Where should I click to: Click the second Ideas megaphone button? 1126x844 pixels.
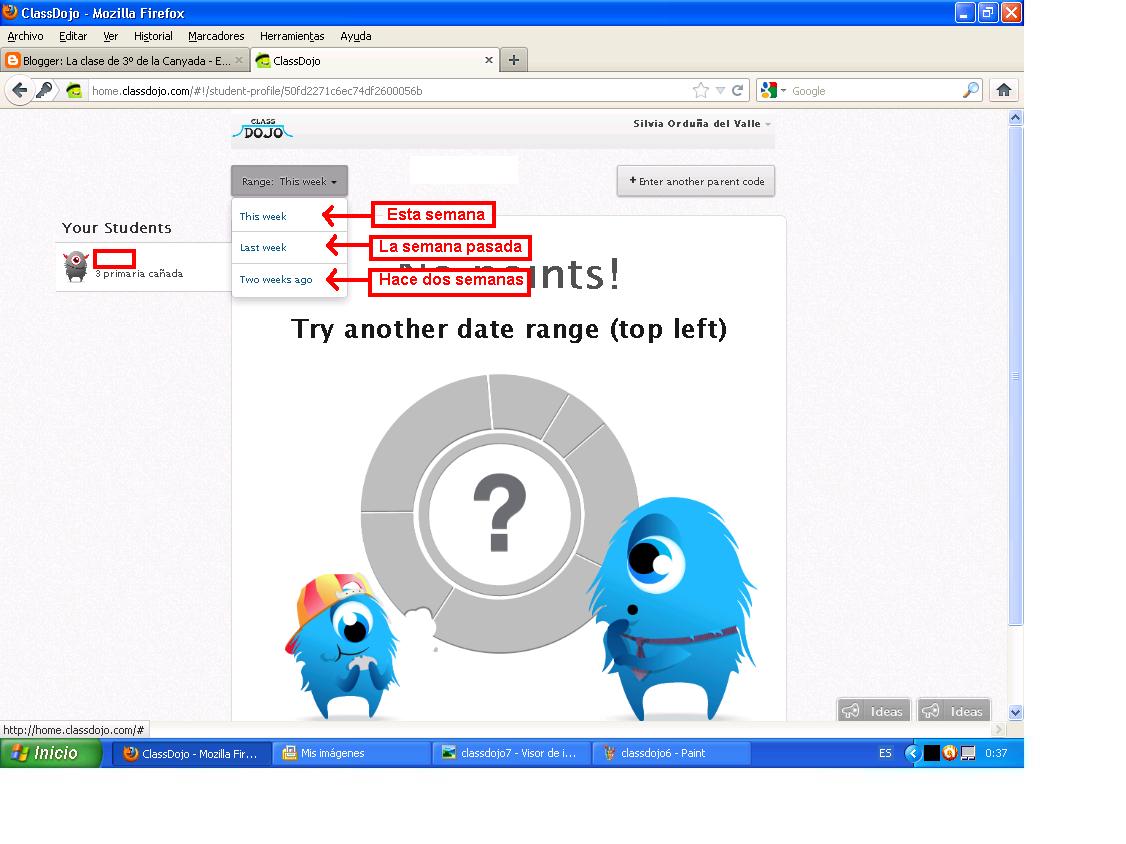[954, 710]
